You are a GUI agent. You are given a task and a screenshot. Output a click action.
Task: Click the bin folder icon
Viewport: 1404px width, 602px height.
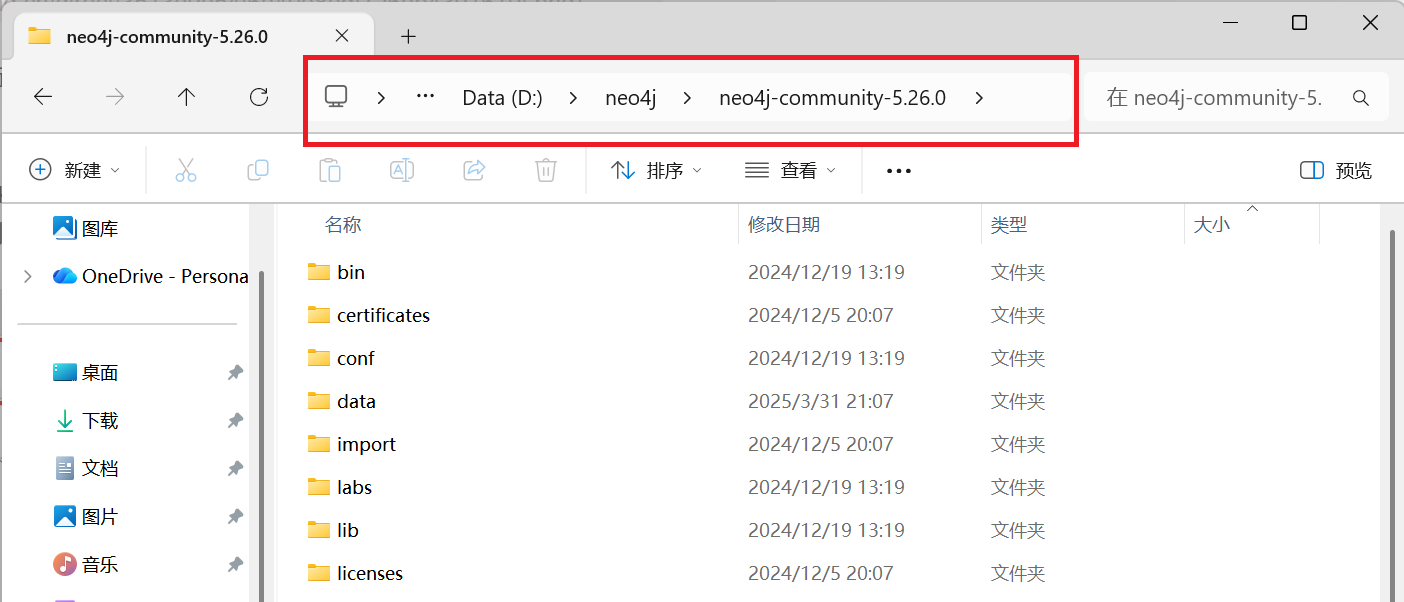319,272
